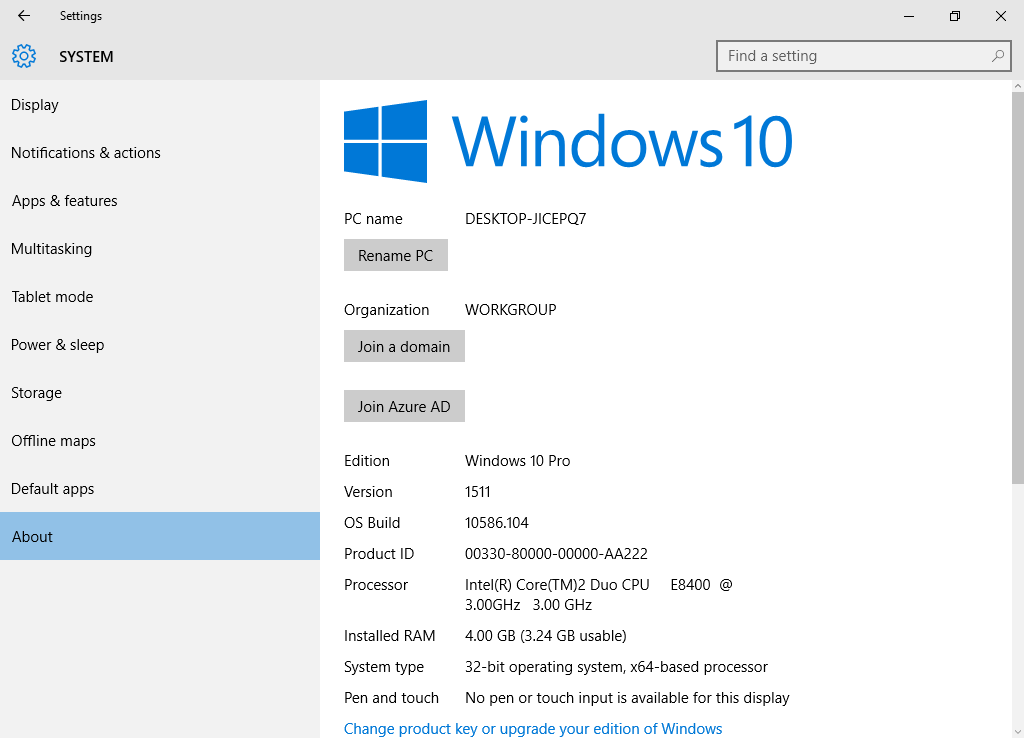
Task: Select the About page
Action: click(160, 536)
